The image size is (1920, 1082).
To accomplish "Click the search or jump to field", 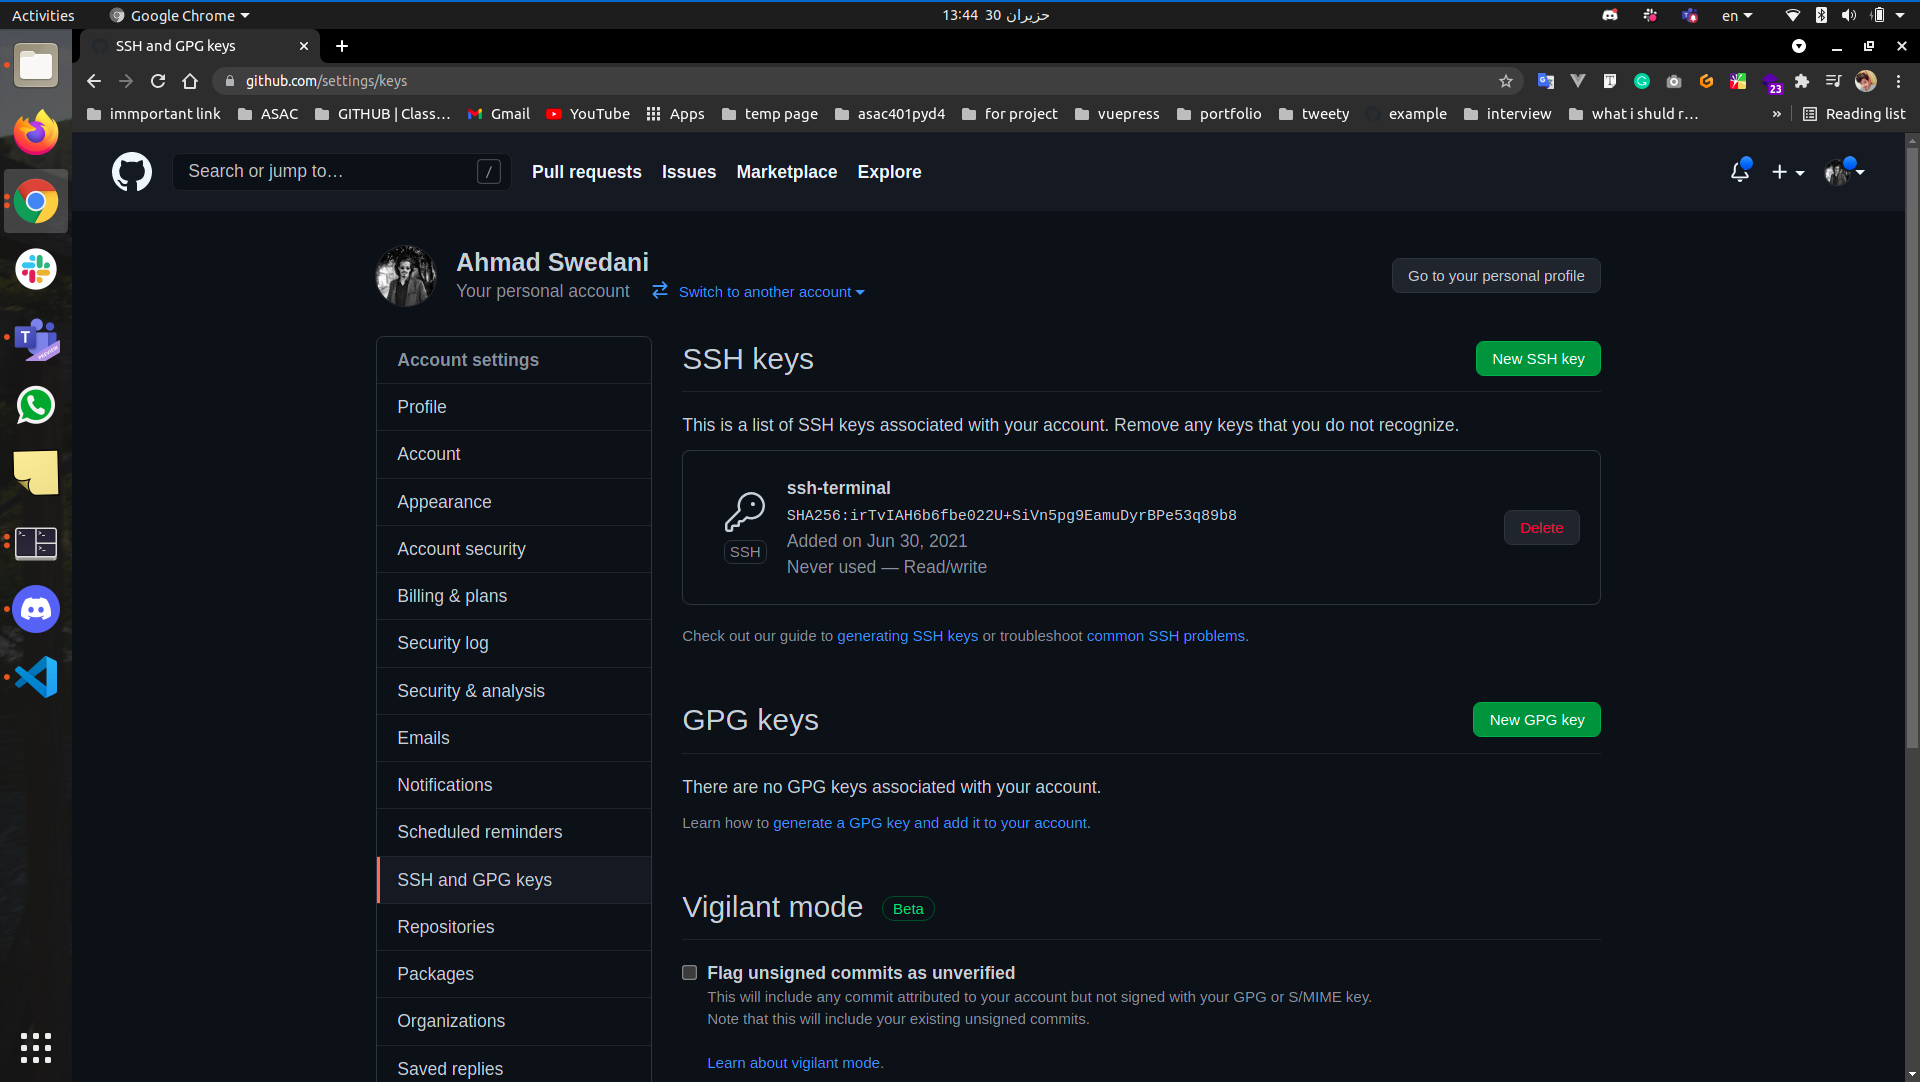I will [340, 171].
